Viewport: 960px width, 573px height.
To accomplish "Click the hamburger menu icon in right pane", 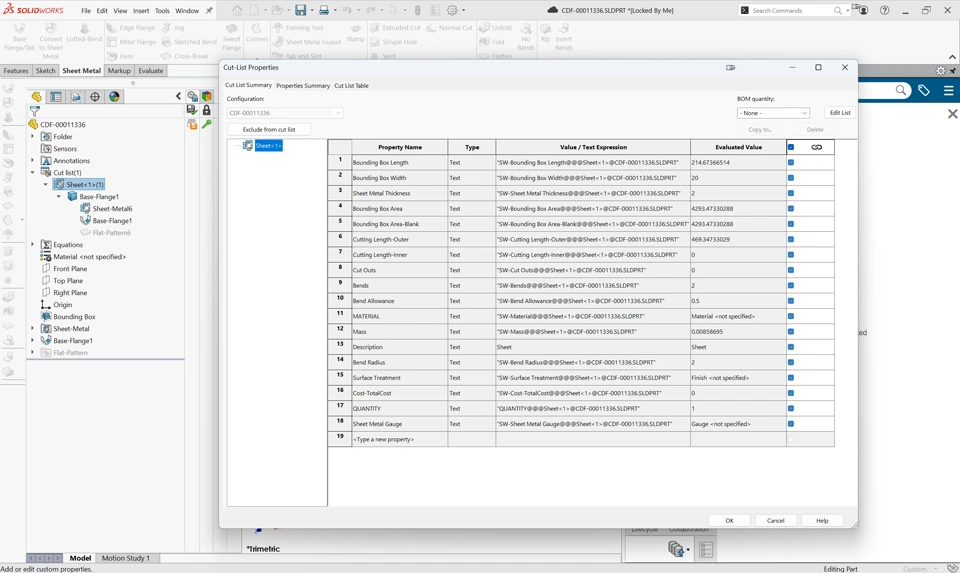I will pyautogui.click(x=948, y=91).
